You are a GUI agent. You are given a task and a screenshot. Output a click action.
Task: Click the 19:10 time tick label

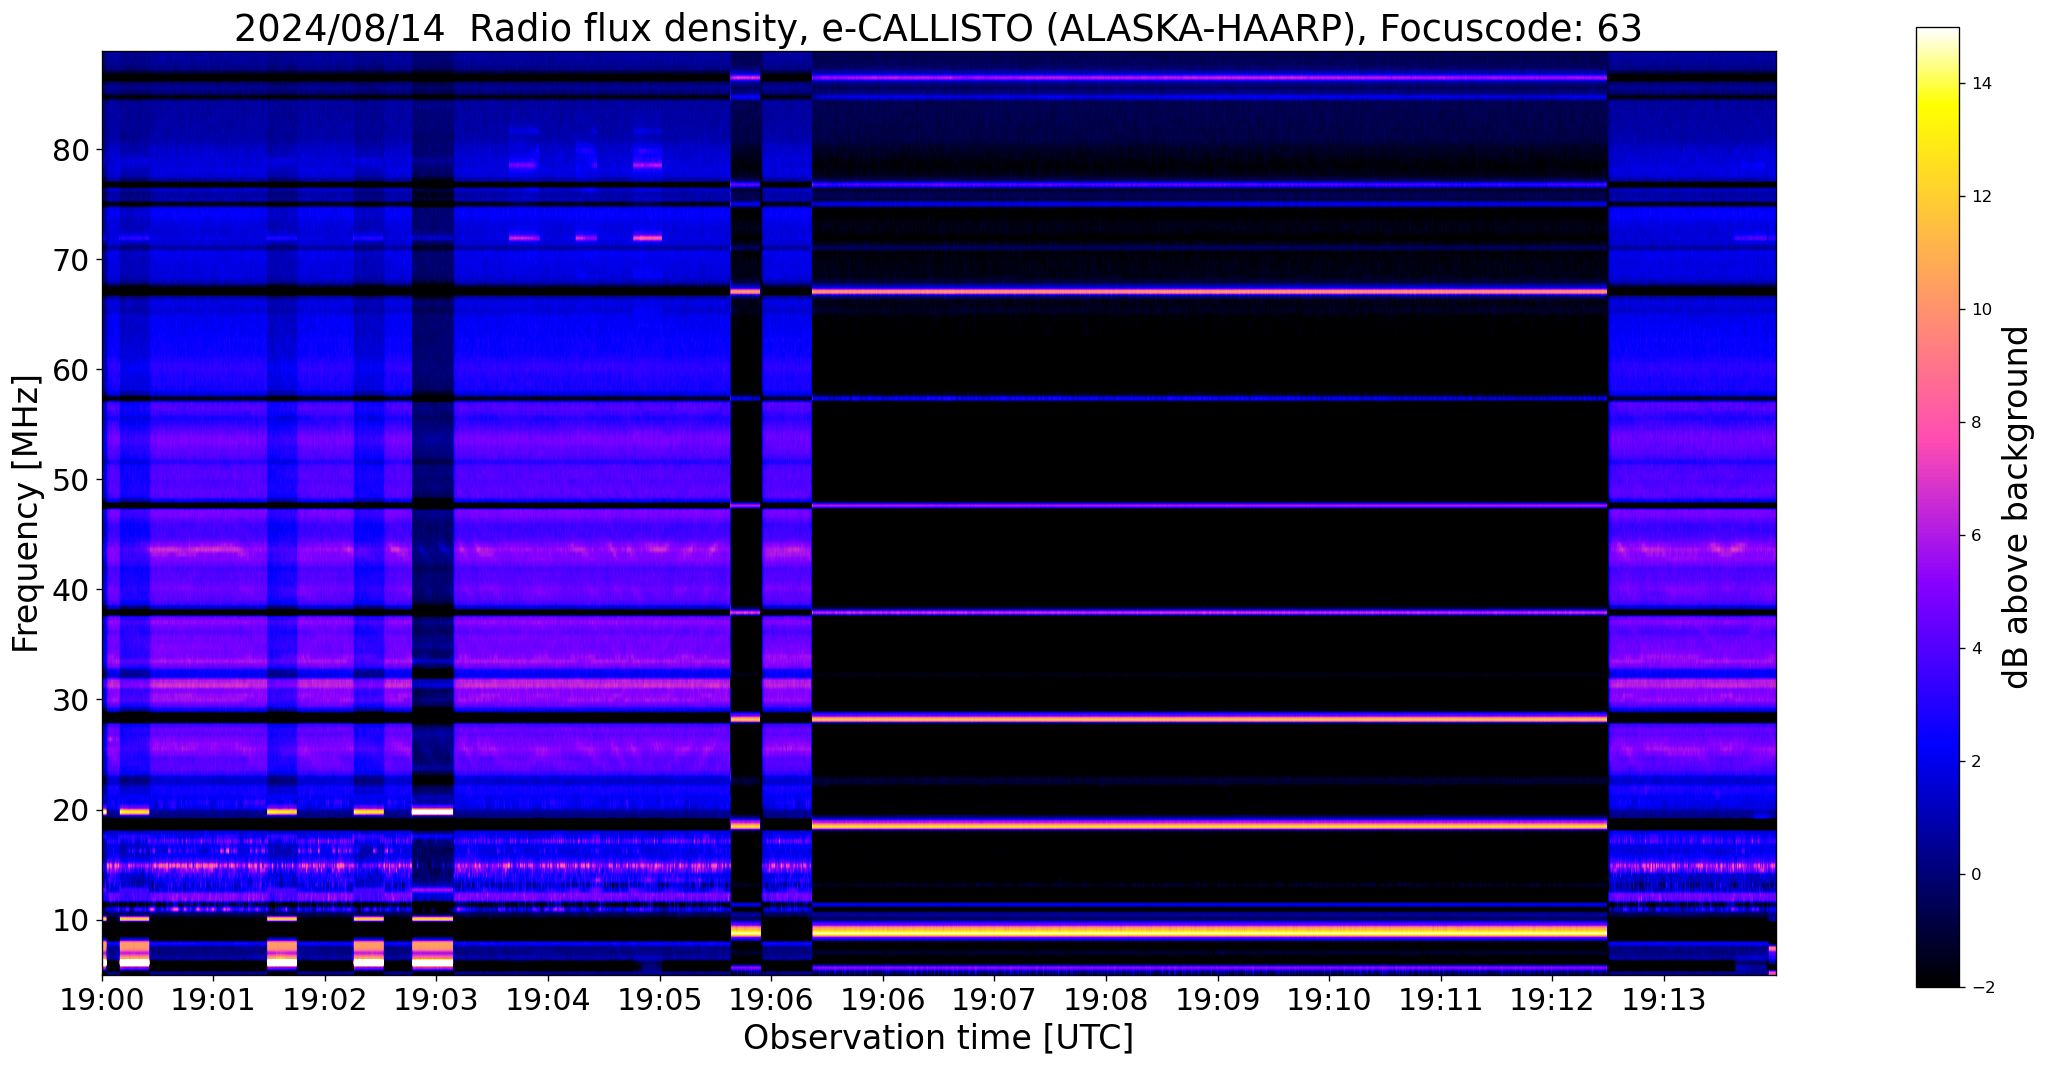tap(1329, 998)
